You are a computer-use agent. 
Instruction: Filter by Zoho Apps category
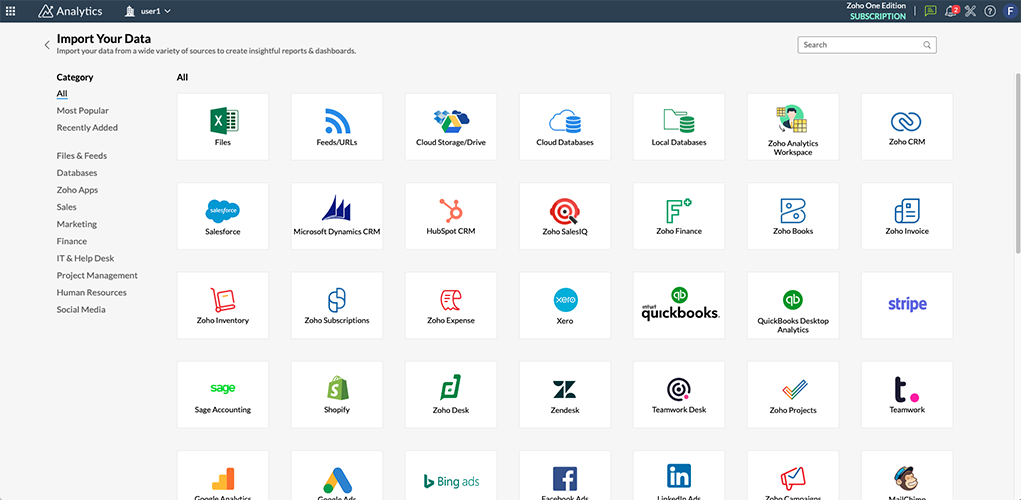(77, 190)
